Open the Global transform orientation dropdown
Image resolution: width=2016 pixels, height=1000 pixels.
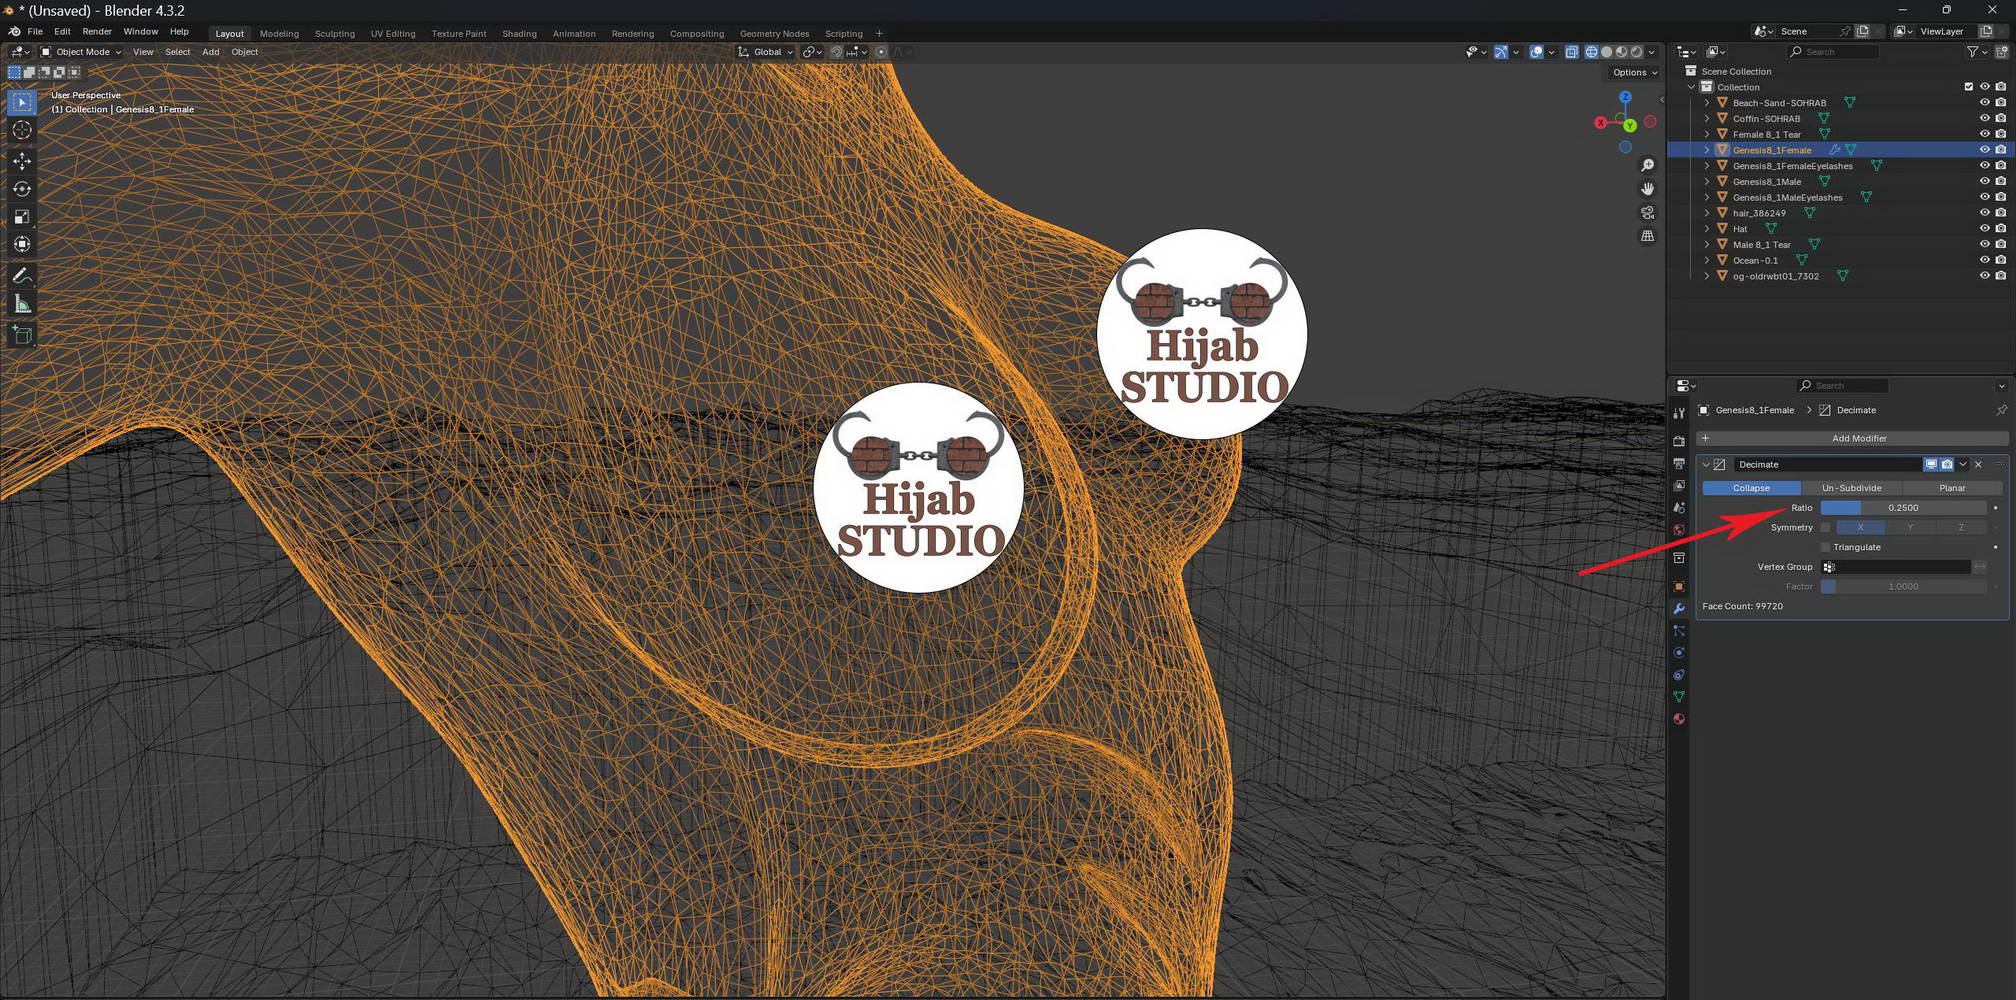(x=766, y=52)
